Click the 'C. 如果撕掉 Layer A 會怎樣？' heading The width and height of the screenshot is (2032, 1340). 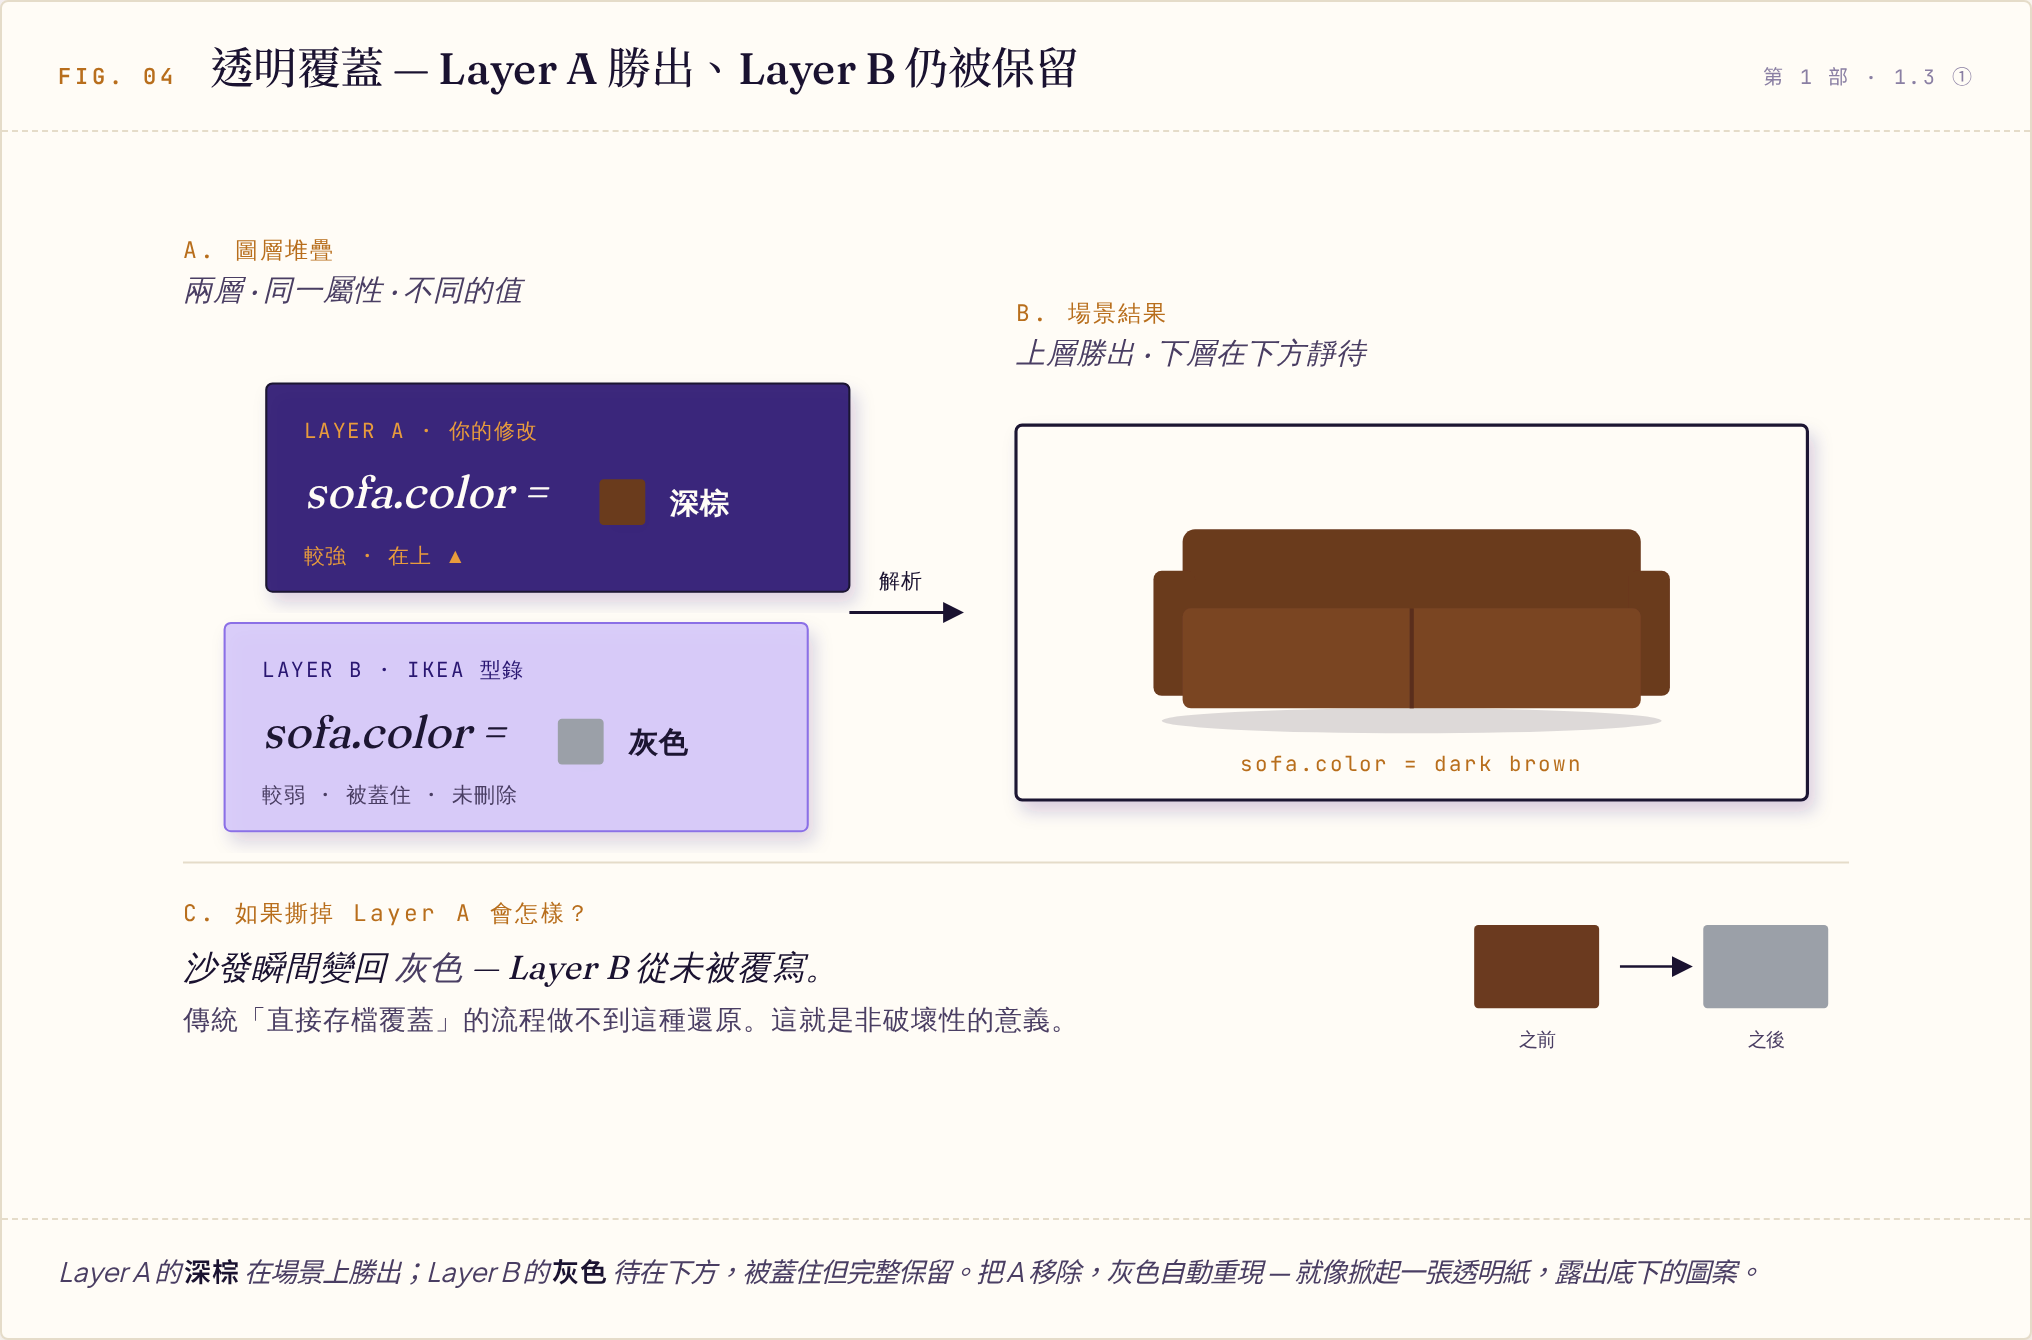[x=385, y=913]
